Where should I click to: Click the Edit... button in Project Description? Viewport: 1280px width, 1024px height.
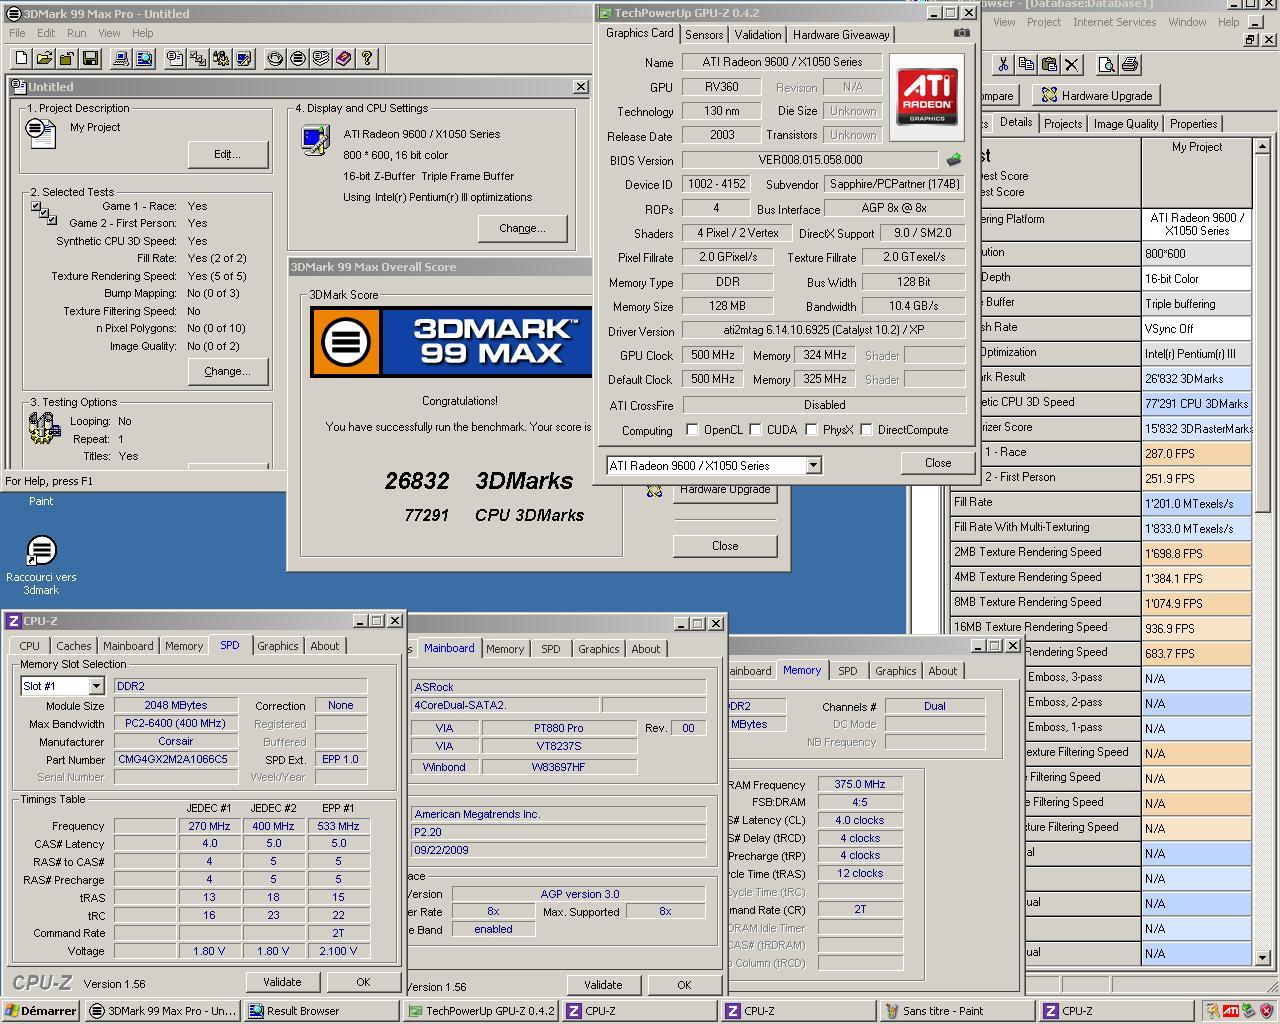click(228, 154)
